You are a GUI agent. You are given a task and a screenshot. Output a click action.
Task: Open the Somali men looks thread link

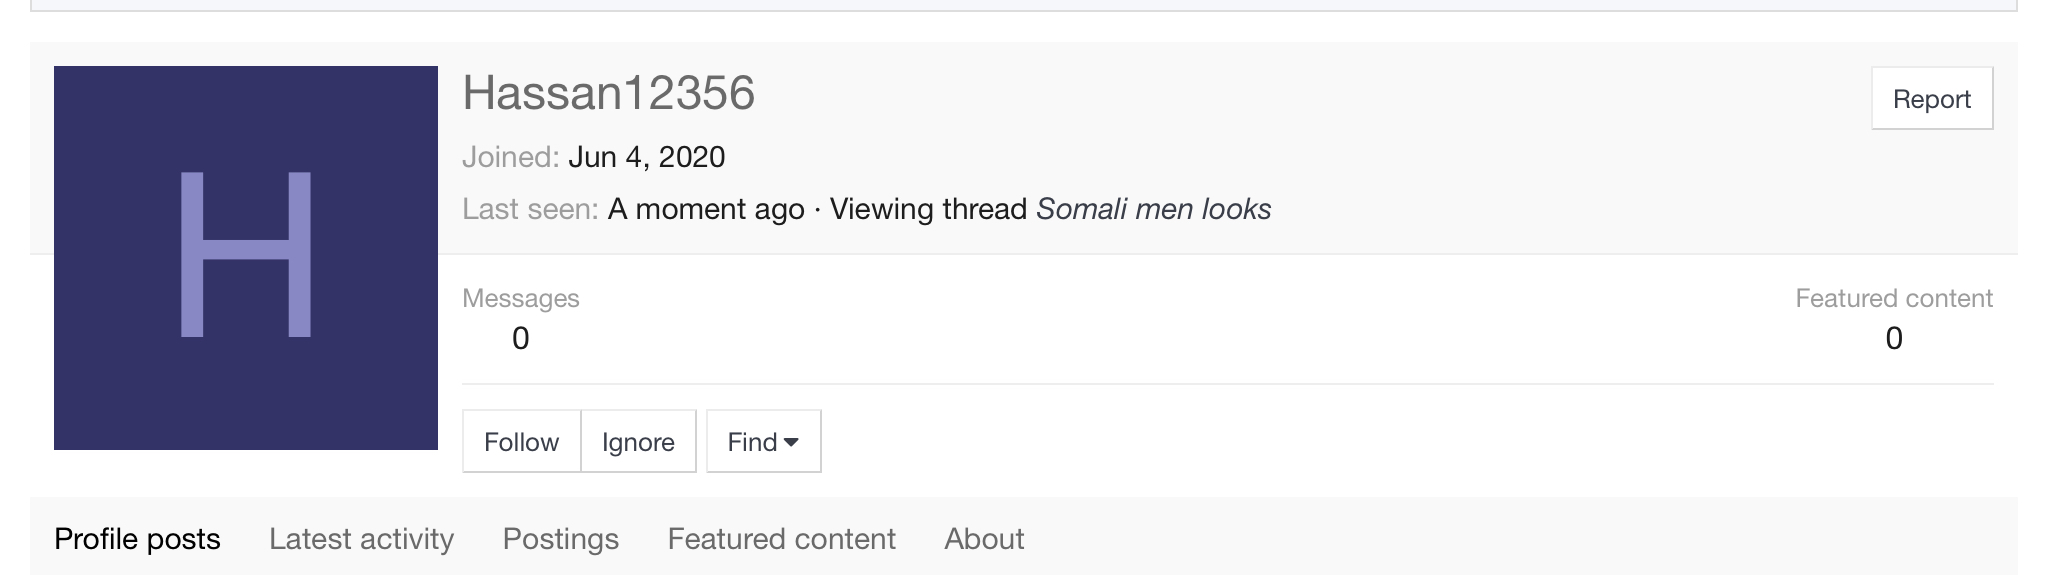click(1154, 209)
